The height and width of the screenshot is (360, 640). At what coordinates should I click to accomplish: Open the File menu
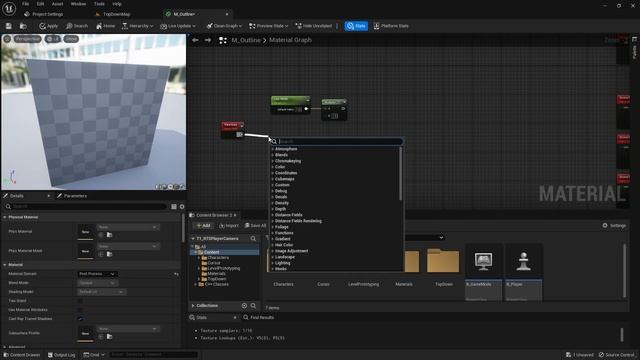pyautogui.click(x=26, y=4)
